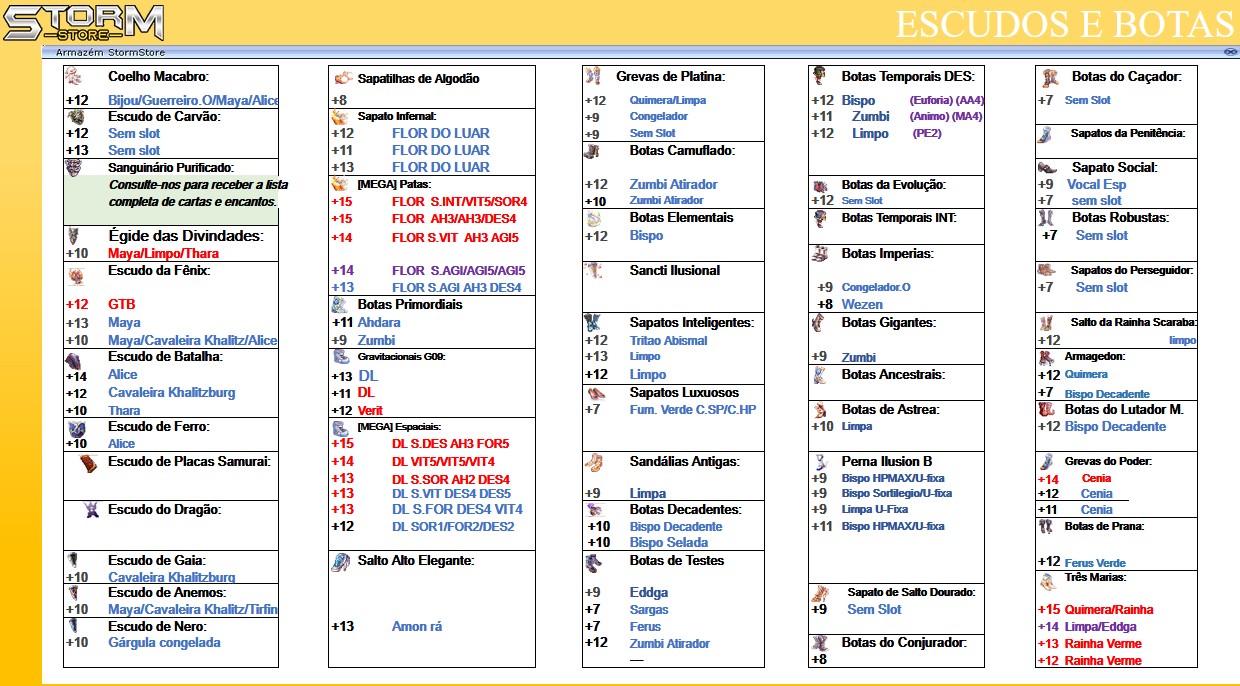Click the Armagedon boots icon
Viewport: 1240px width, 686px height.
click(1046, 357)
